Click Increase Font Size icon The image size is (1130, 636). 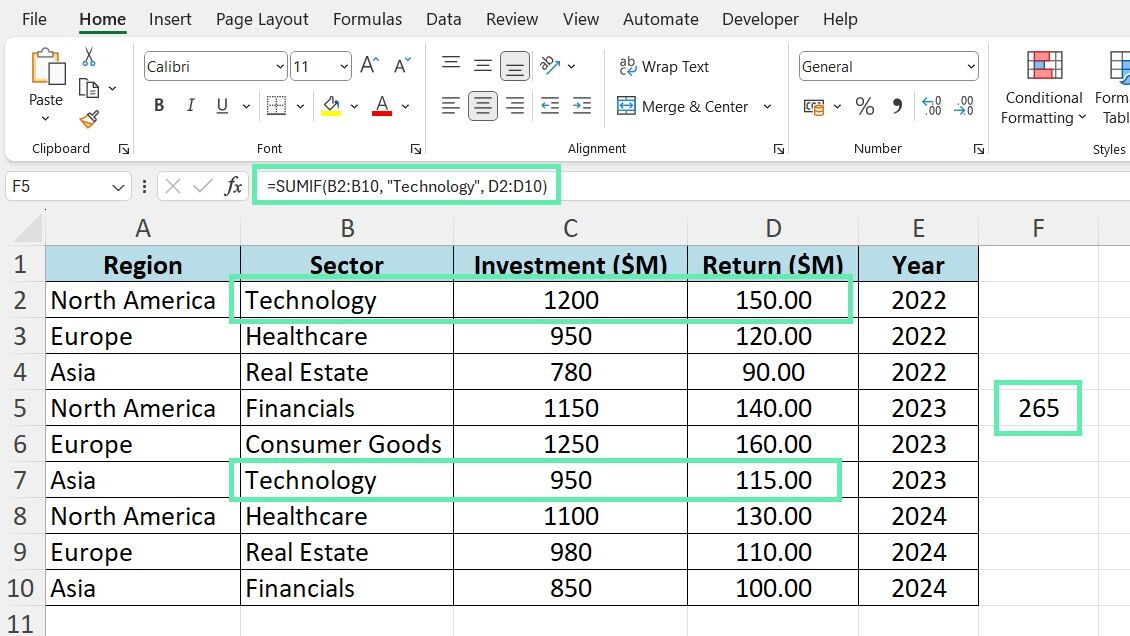tap(369, 67)
